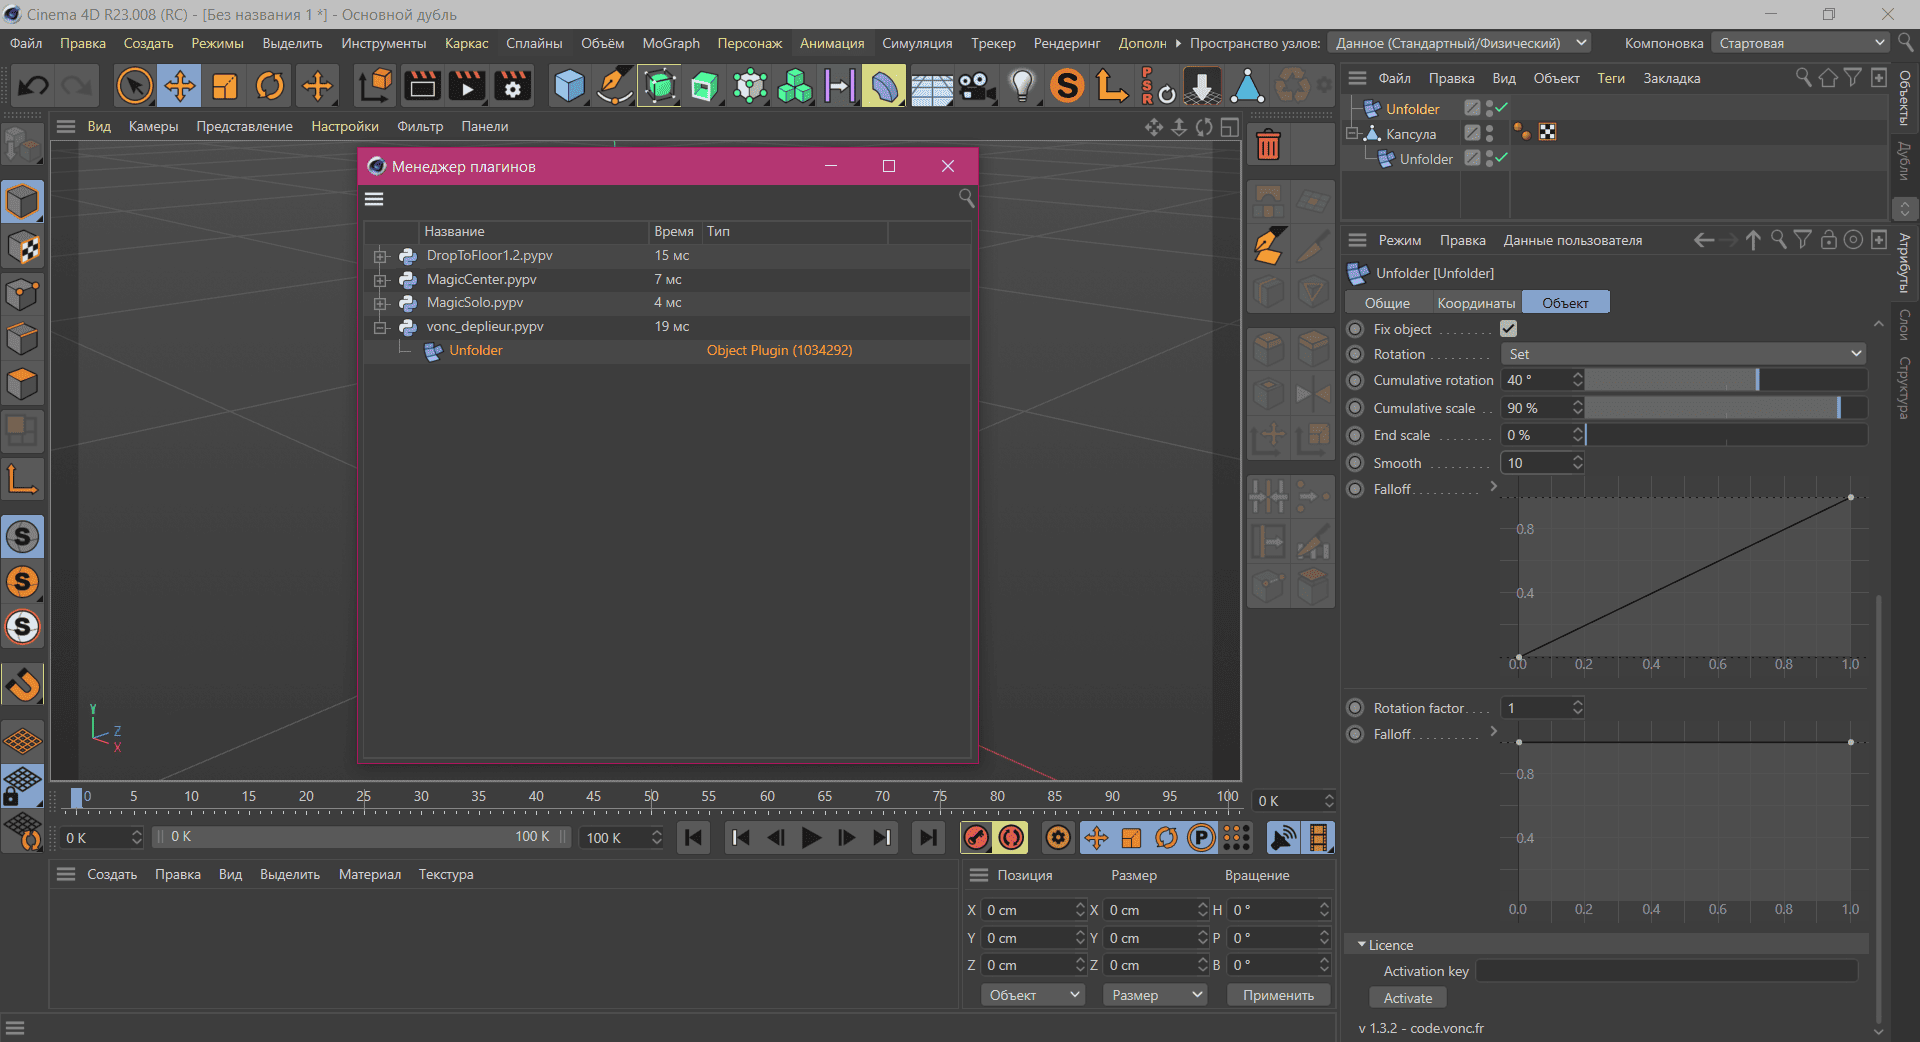Select Unfolder plugin entry in Plugin Manager
Image resolution: width=1920 pixels, height=1042 pixels.
(476, 351)
